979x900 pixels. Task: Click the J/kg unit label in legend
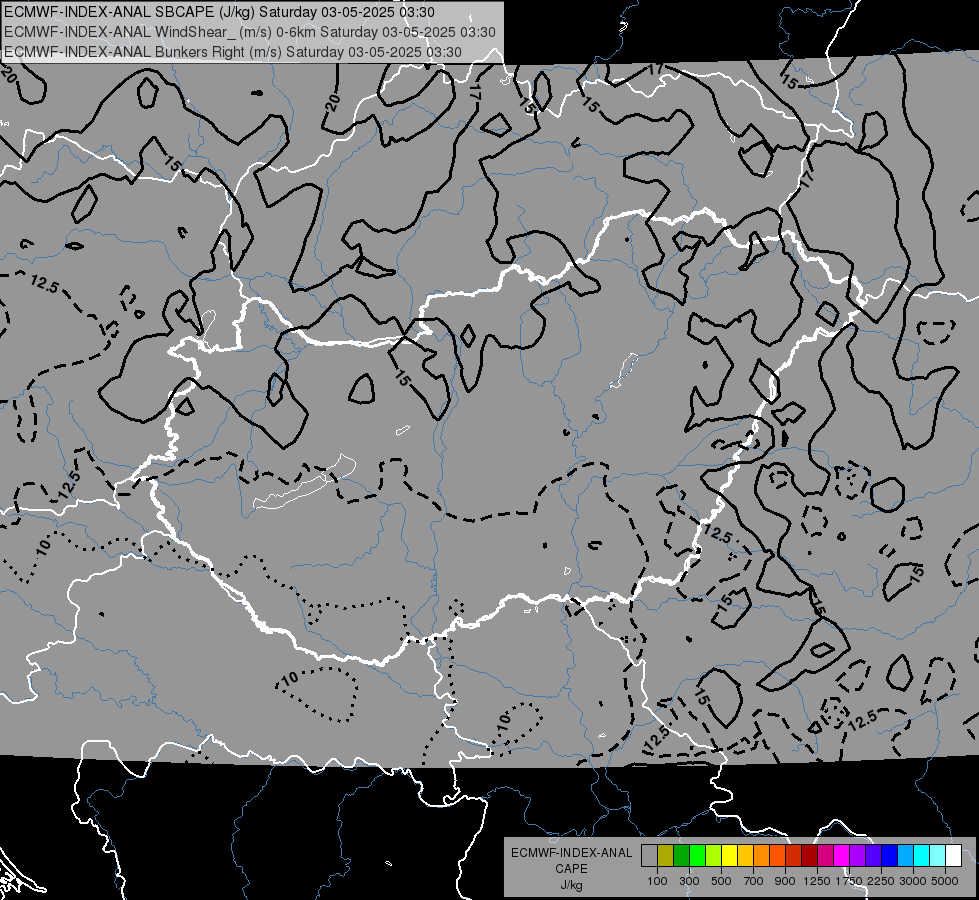coord(571,884)
